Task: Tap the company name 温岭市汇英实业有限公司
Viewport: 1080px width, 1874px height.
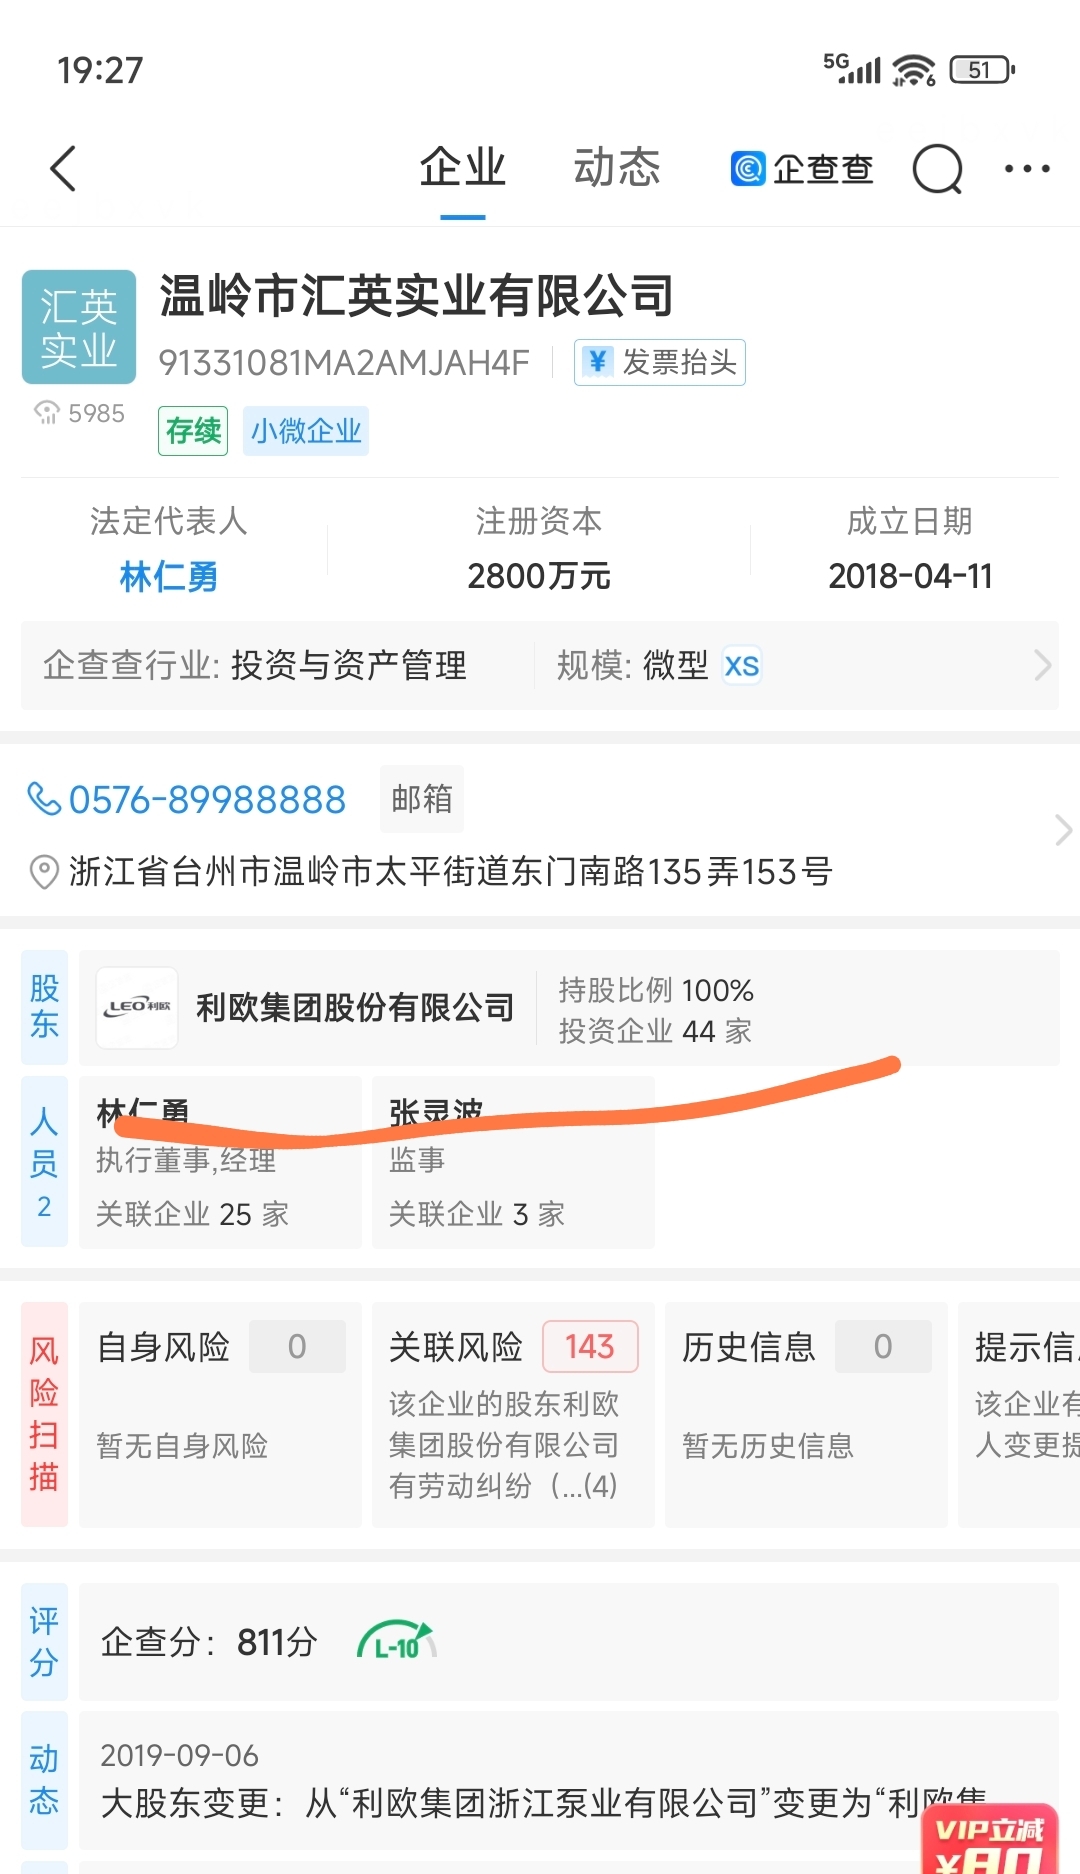Action: click(x=416, y=296)
